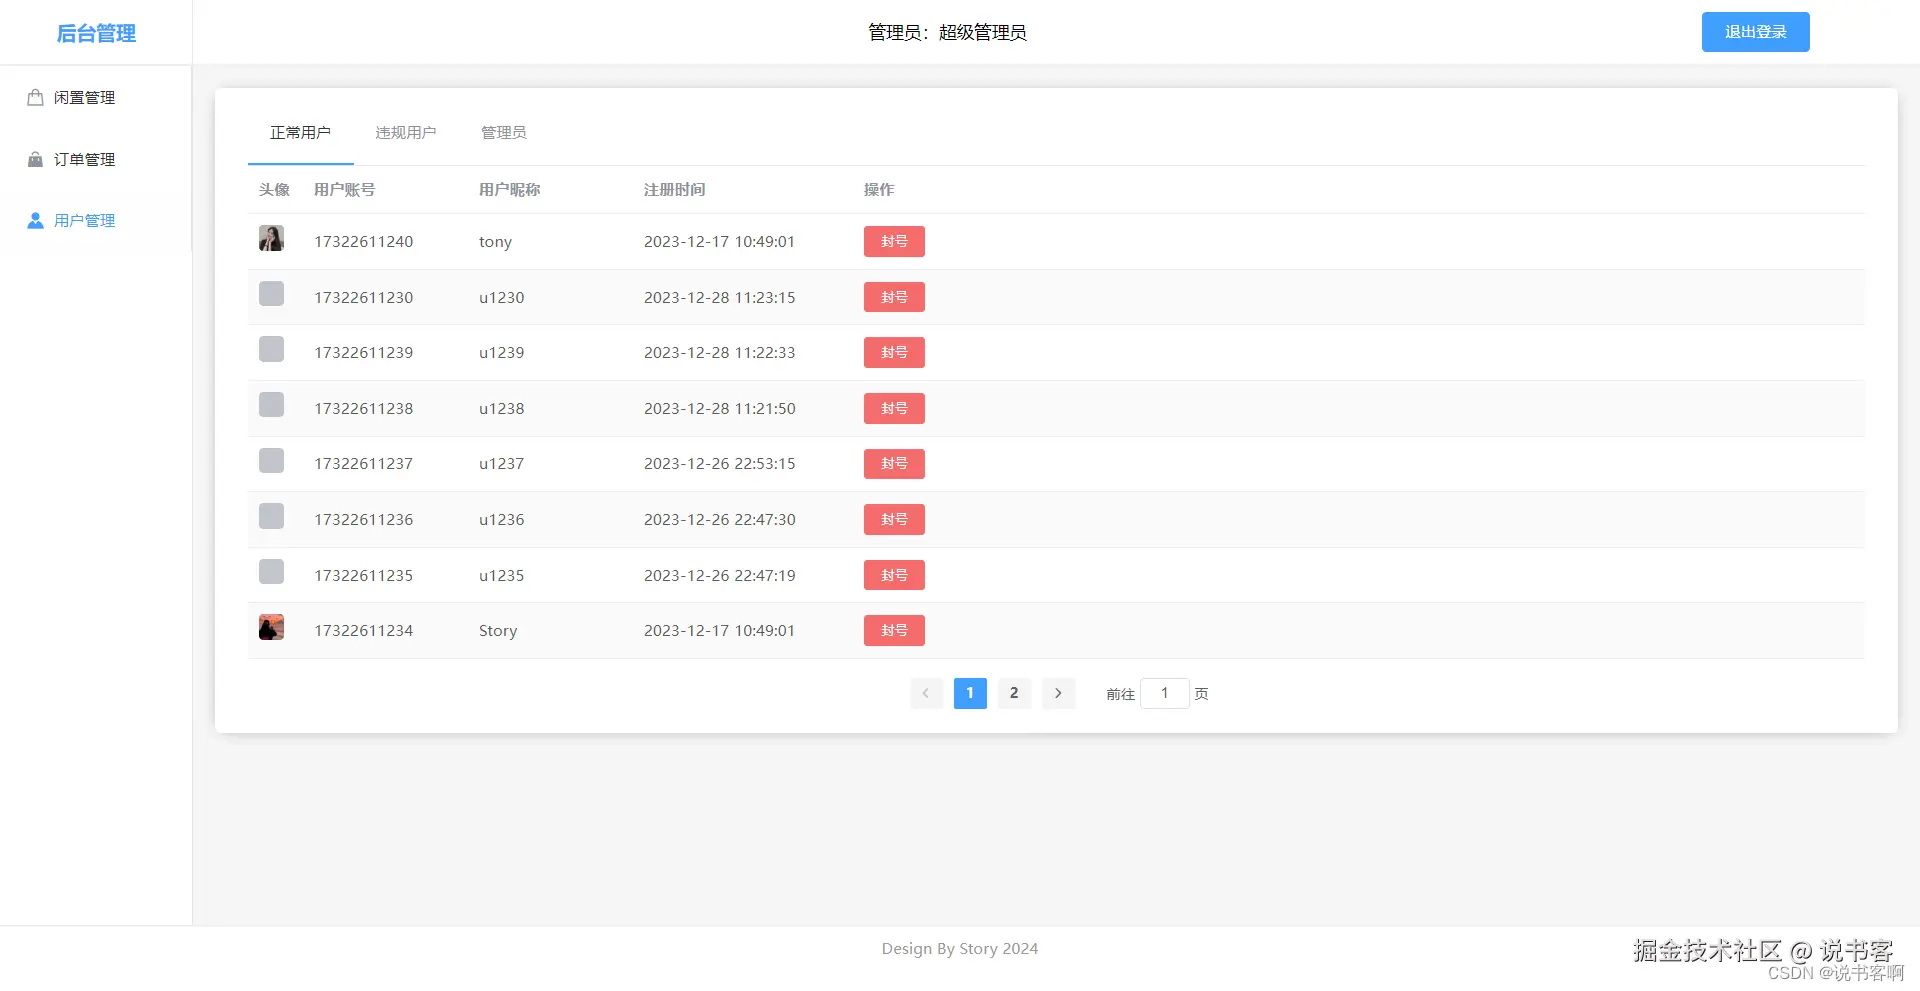Ban user tony with 封号
Image resolution: width=1920 pixels, height=991 pixels.
[x=894, y=241]
